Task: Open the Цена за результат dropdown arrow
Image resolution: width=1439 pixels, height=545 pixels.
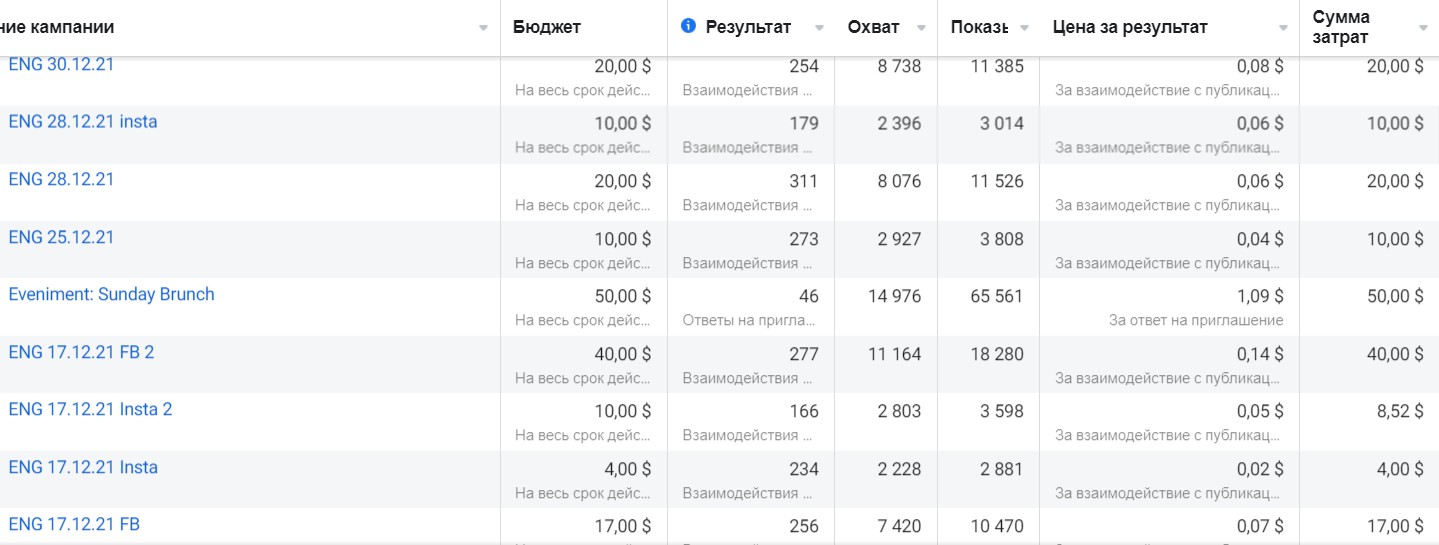Action: coord(1283,28)
